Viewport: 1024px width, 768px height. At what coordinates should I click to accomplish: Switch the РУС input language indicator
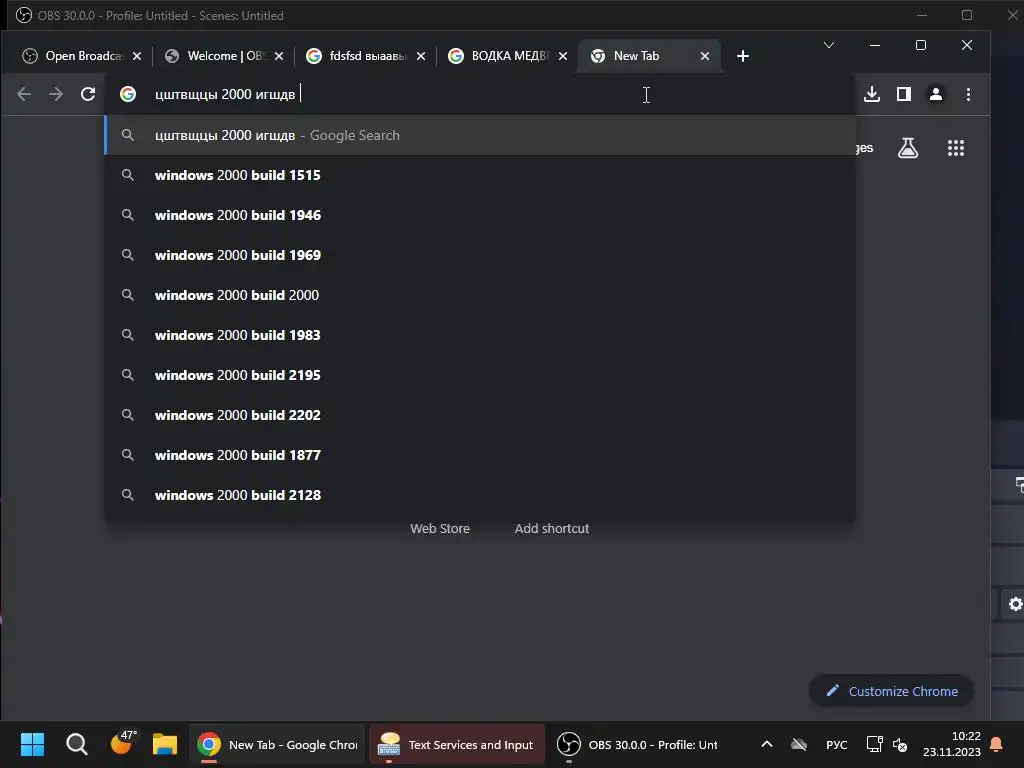[x=837, y=744]
